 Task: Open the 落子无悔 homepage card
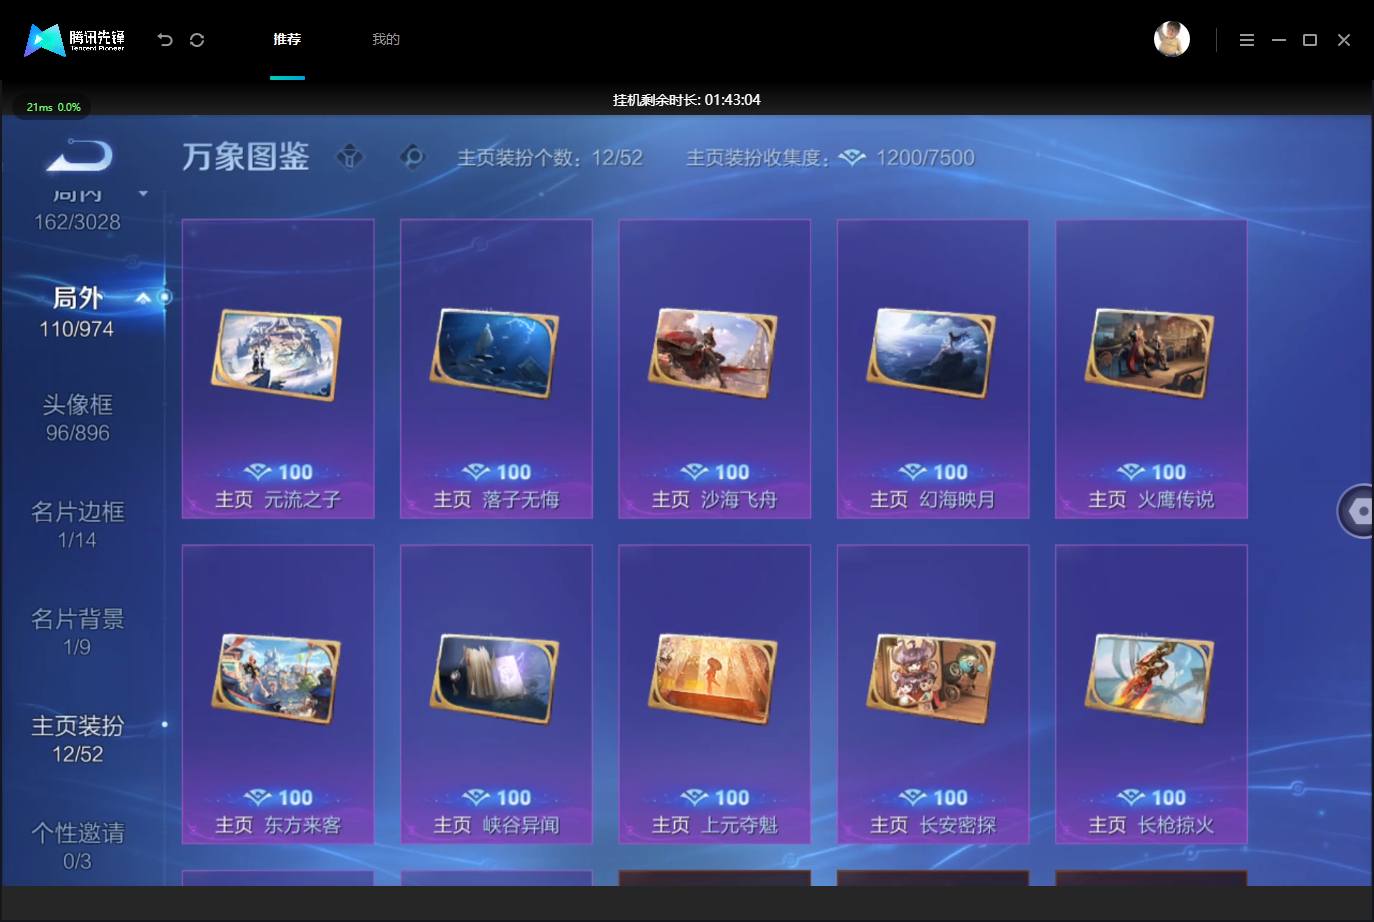[496, 369]
